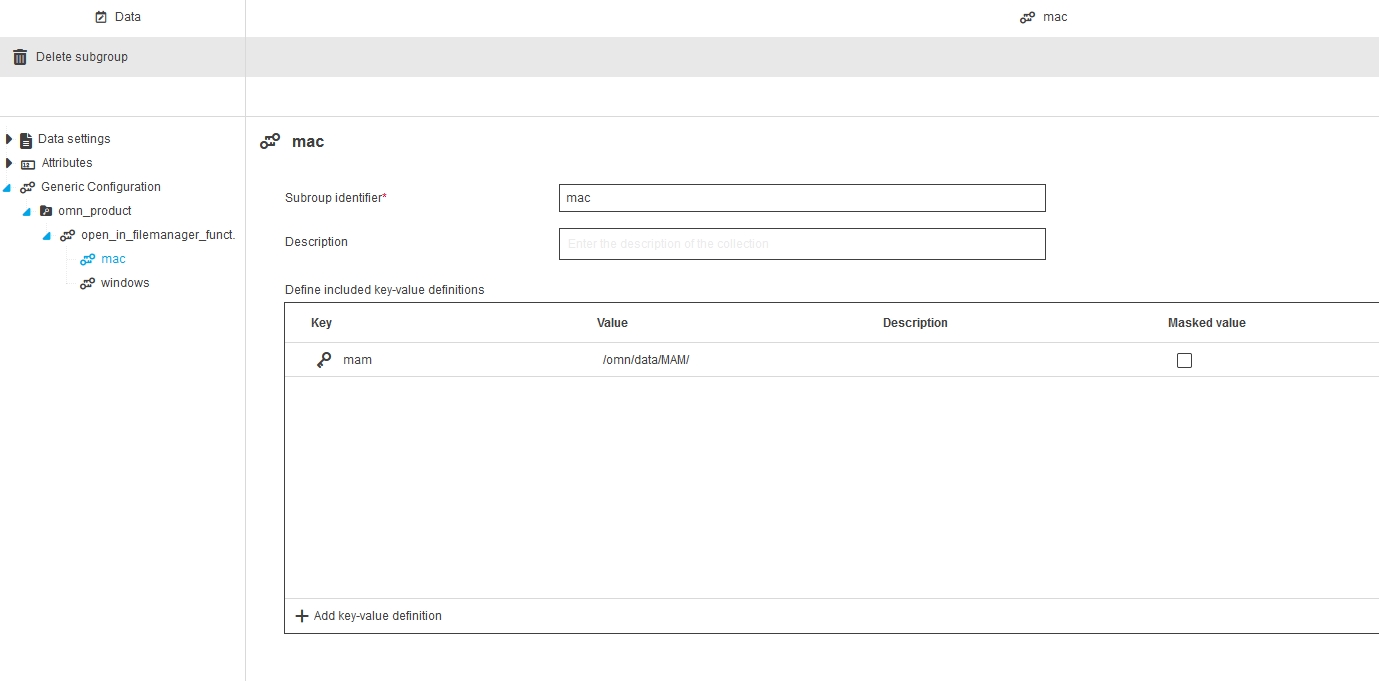Click the omn_product folder icon
Screen dimensions: 1379x681
click(45, 211)
